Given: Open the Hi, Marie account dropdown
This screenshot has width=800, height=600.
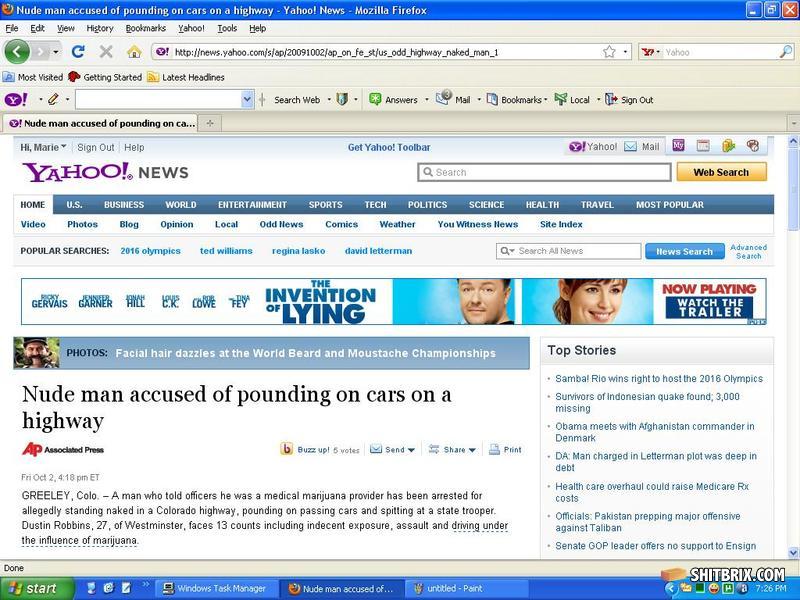Looking at the screenshot, I should click(43, 147).
